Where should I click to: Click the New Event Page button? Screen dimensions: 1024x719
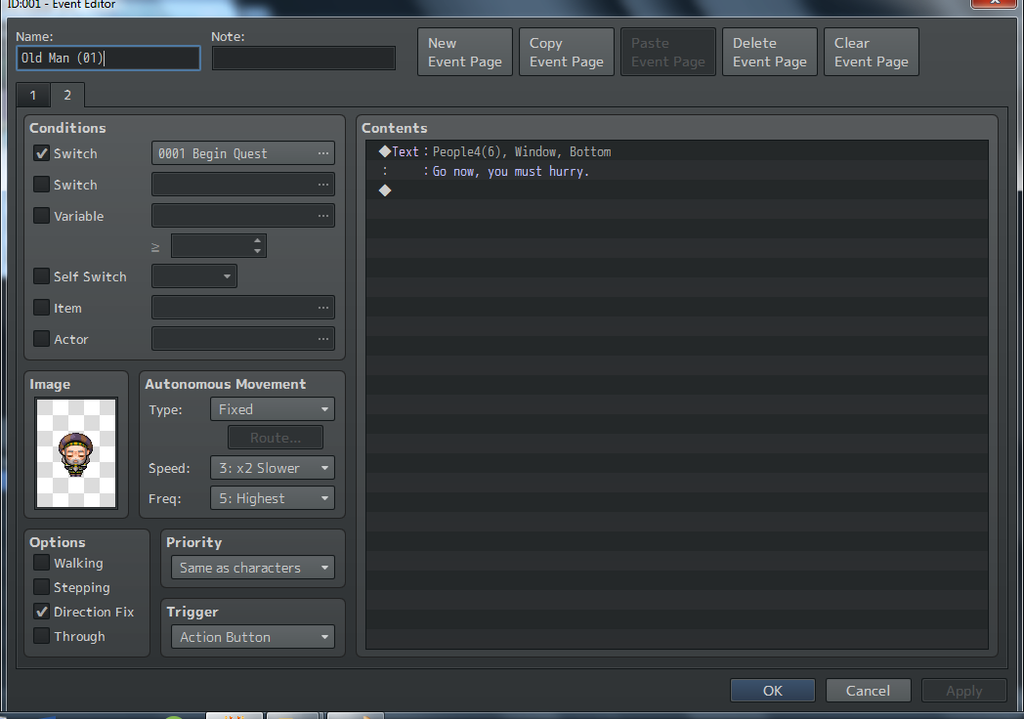click(x=464, y=52)
